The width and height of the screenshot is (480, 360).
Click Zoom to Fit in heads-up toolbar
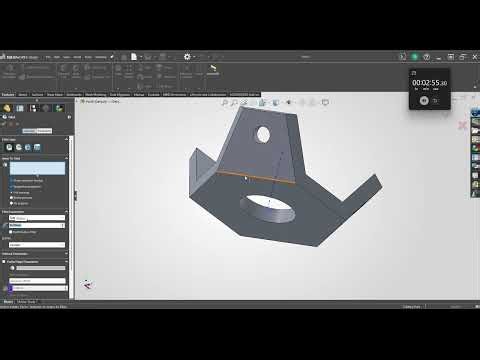(x=225, y=102)
